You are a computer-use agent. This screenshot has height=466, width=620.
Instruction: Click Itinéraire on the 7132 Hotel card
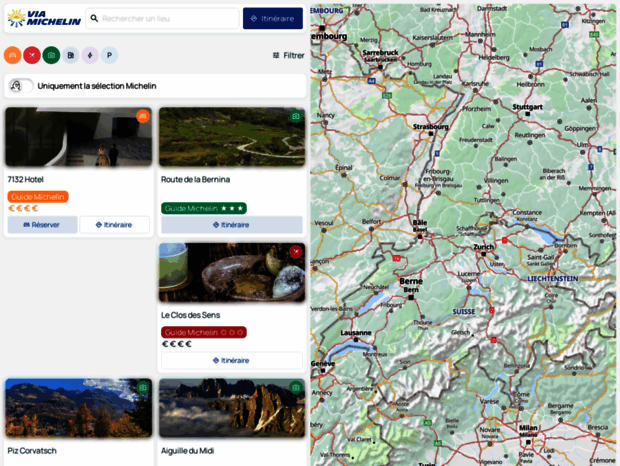[x=114, y=225]
